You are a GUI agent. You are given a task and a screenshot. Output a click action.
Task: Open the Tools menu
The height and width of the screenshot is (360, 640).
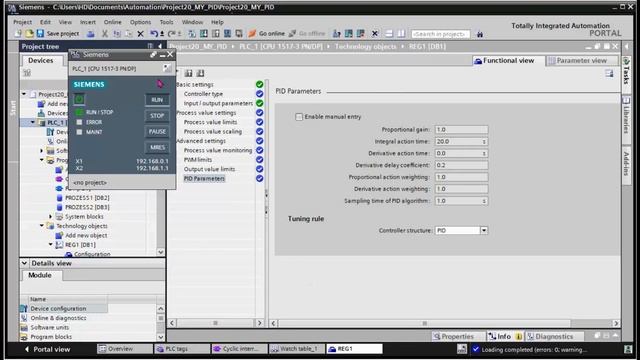[167, 22]
